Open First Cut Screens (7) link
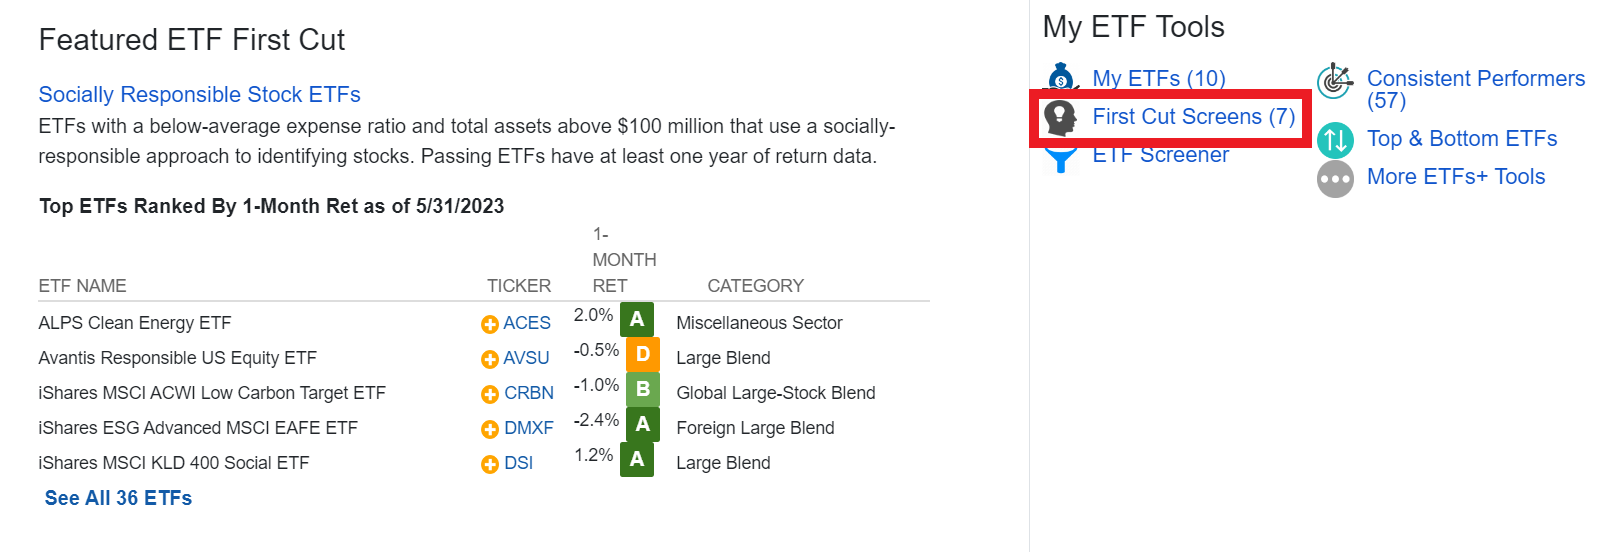The height and width of the screenshot is (552, 1610). [x=1194, y=117]
